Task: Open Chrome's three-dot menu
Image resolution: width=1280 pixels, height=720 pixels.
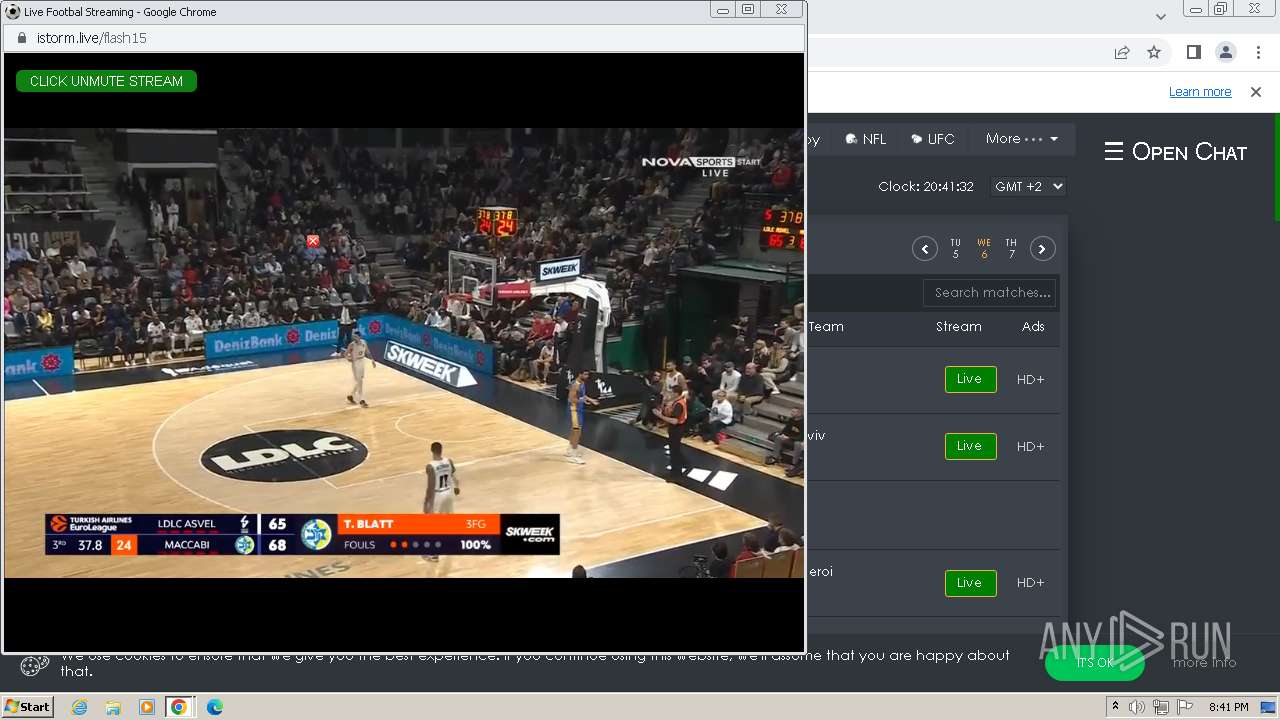Action: (x=1257, y=52)
